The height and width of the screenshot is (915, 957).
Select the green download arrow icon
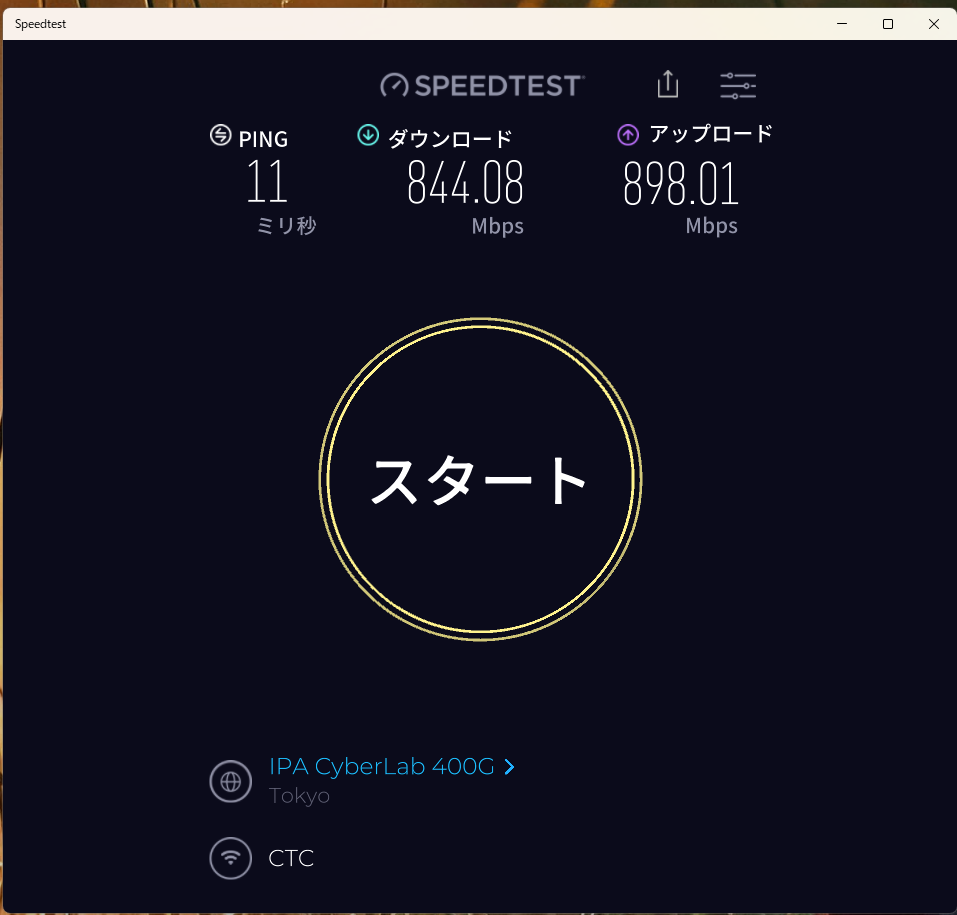366,134
